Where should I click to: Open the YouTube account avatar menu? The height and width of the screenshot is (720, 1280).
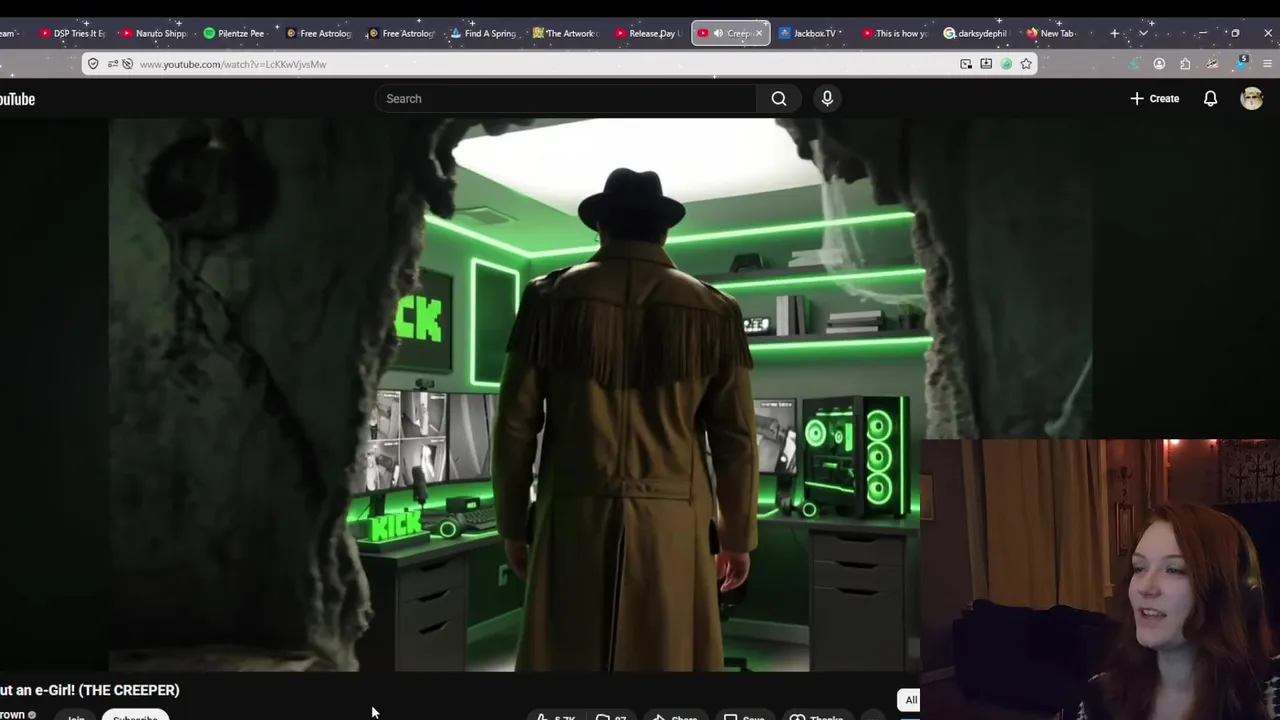point(1252,98)
